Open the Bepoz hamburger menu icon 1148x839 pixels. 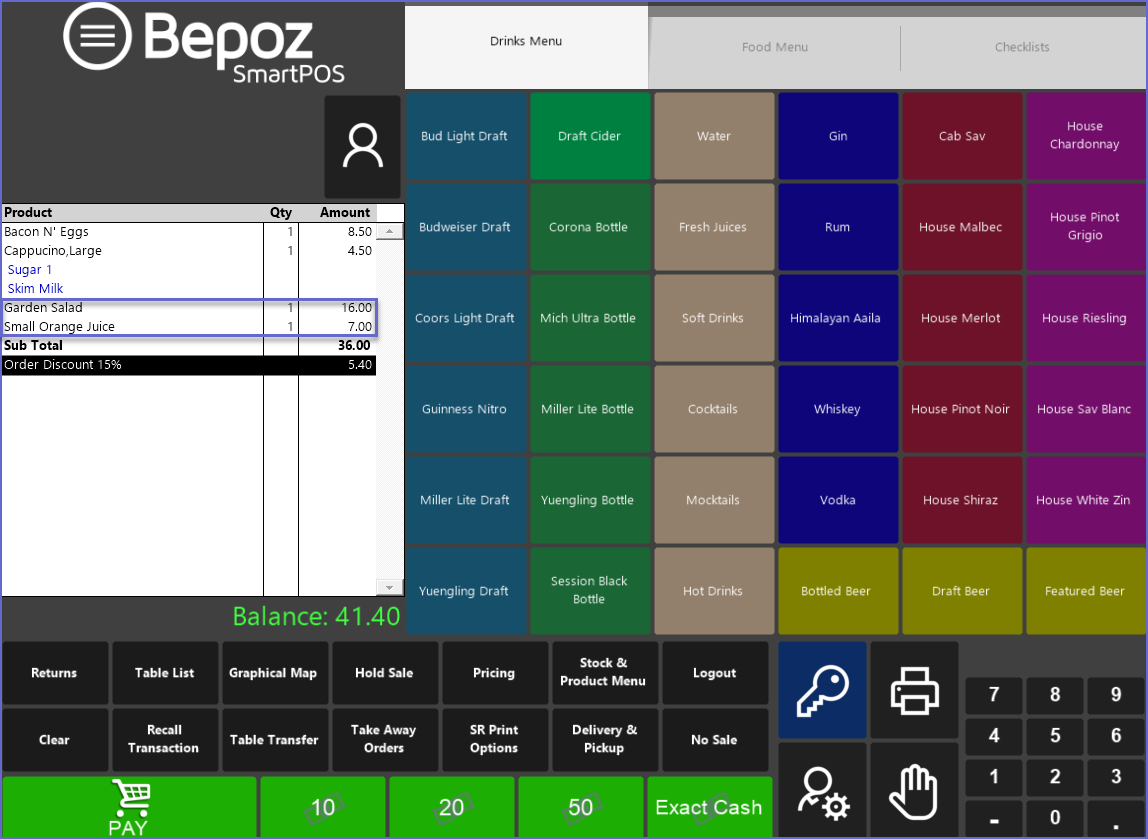97,36
